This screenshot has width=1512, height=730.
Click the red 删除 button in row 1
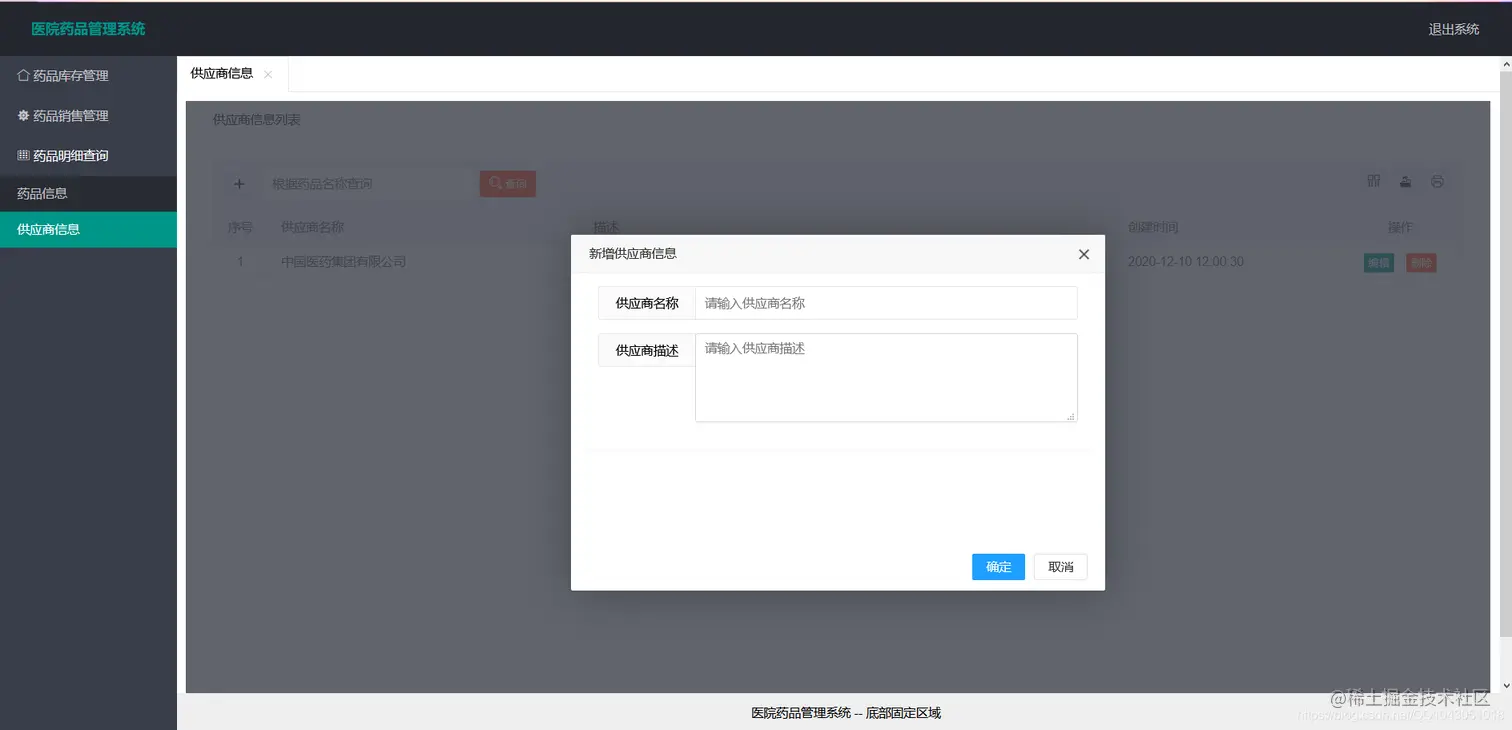pyautogui.click(x=1421, y=263)
